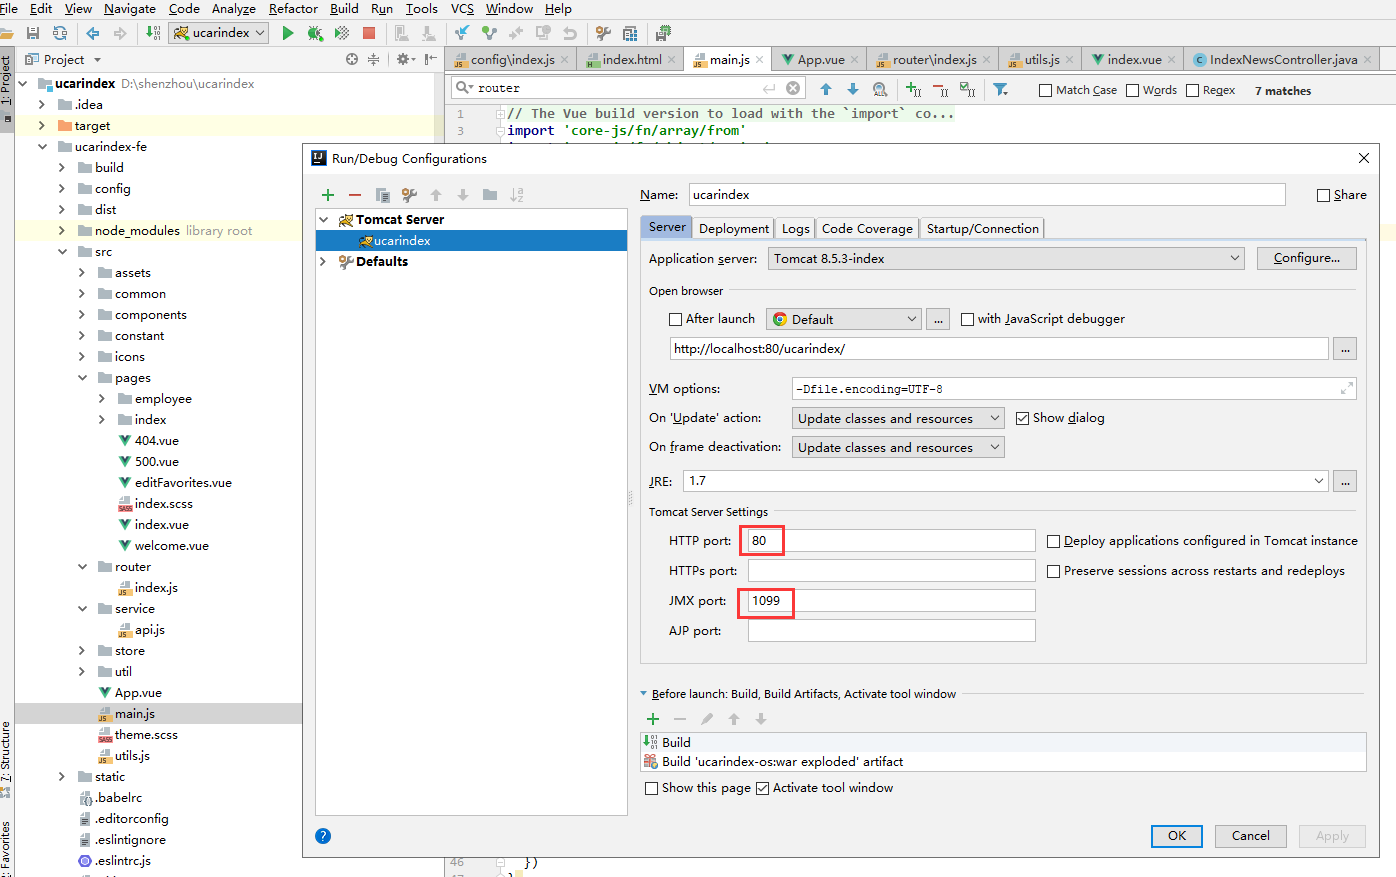This screenshot has width=1396, height=877.
Task: Switch to Logs tab
Action: coord(796,228)
